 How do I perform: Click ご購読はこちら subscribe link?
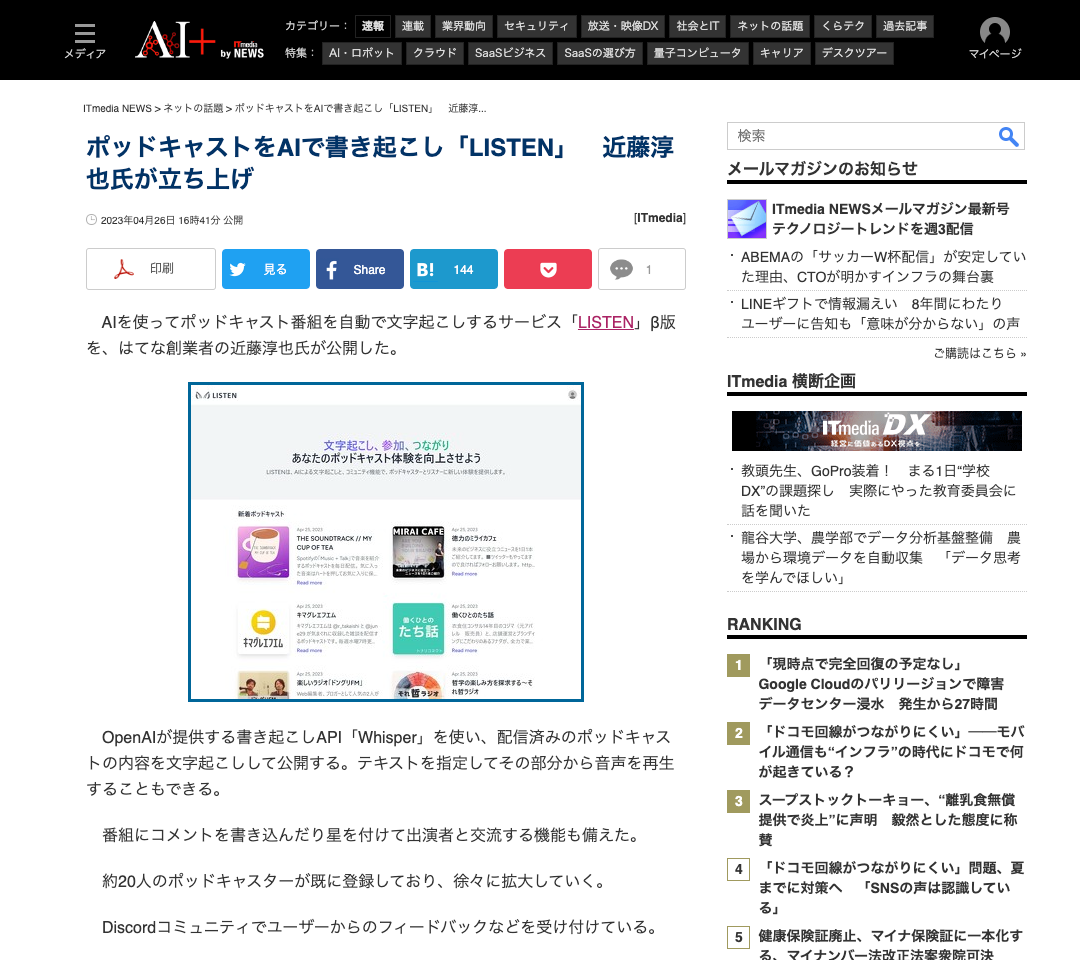[980, 353]
